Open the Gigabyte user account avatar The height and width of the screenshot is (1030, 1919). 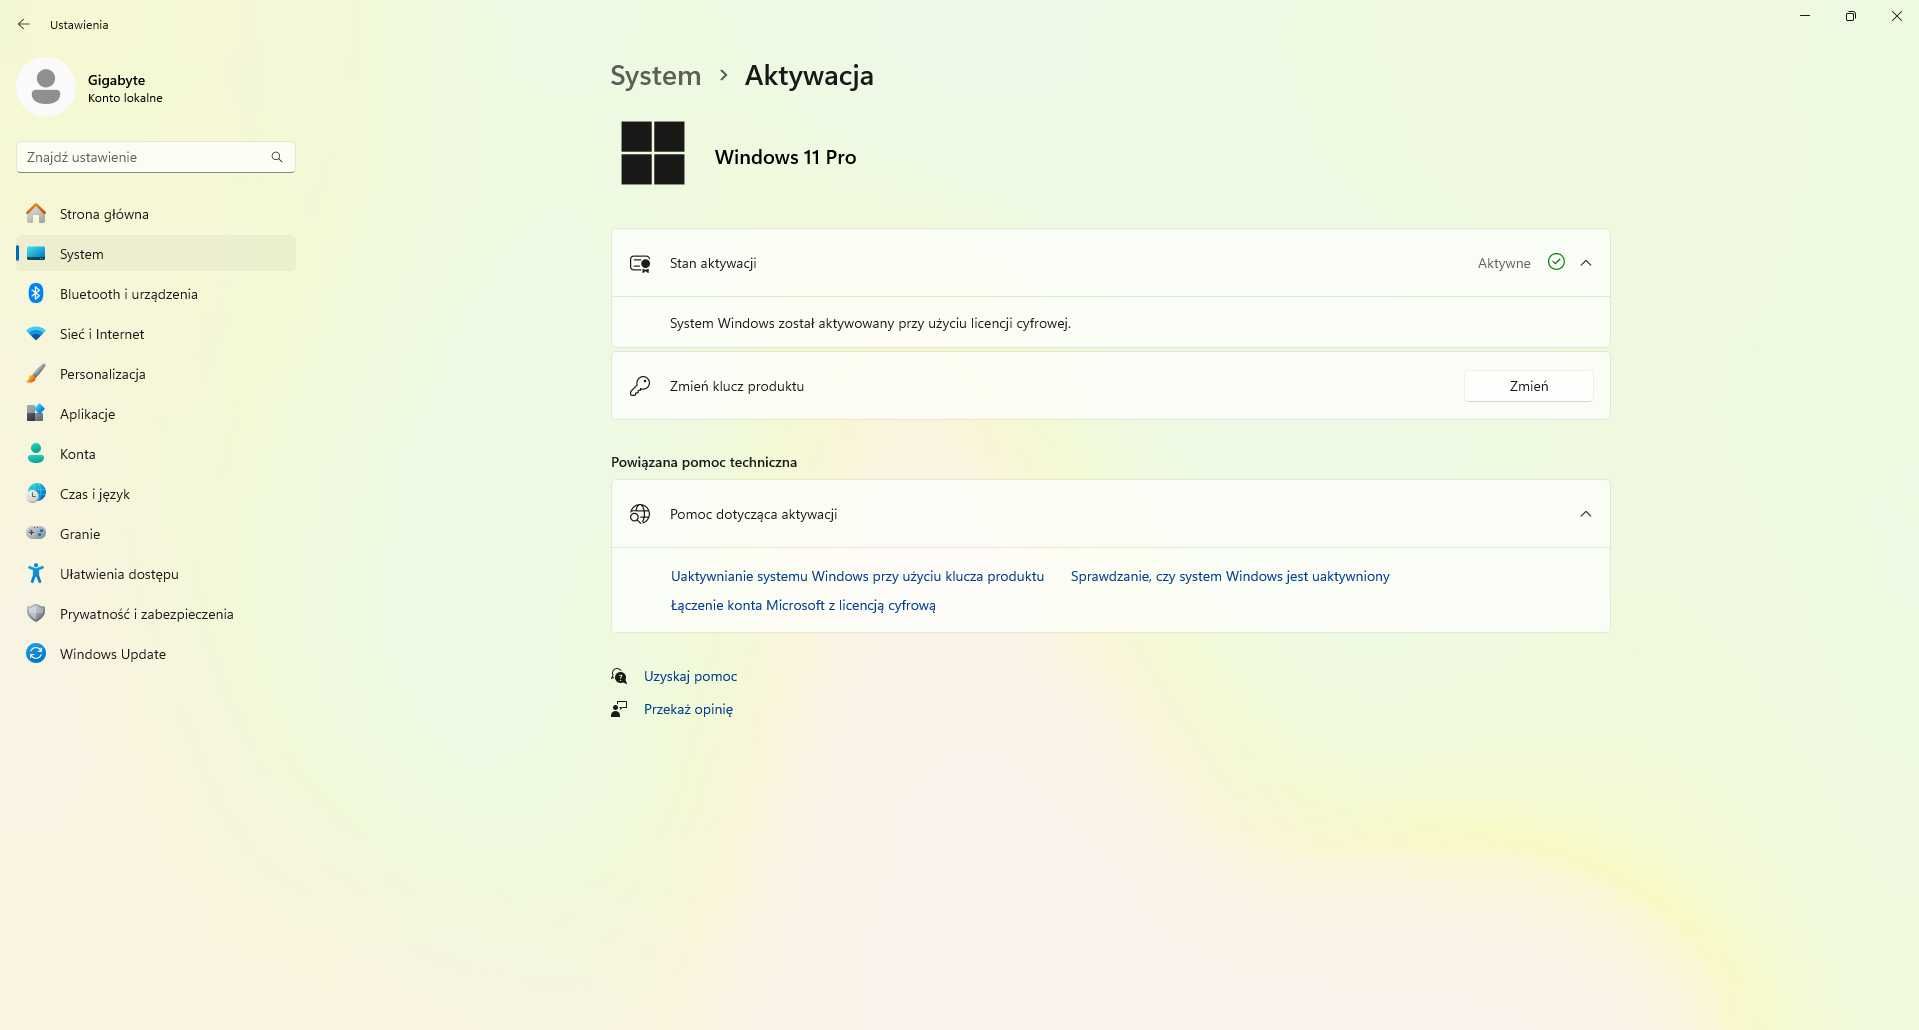46,87
